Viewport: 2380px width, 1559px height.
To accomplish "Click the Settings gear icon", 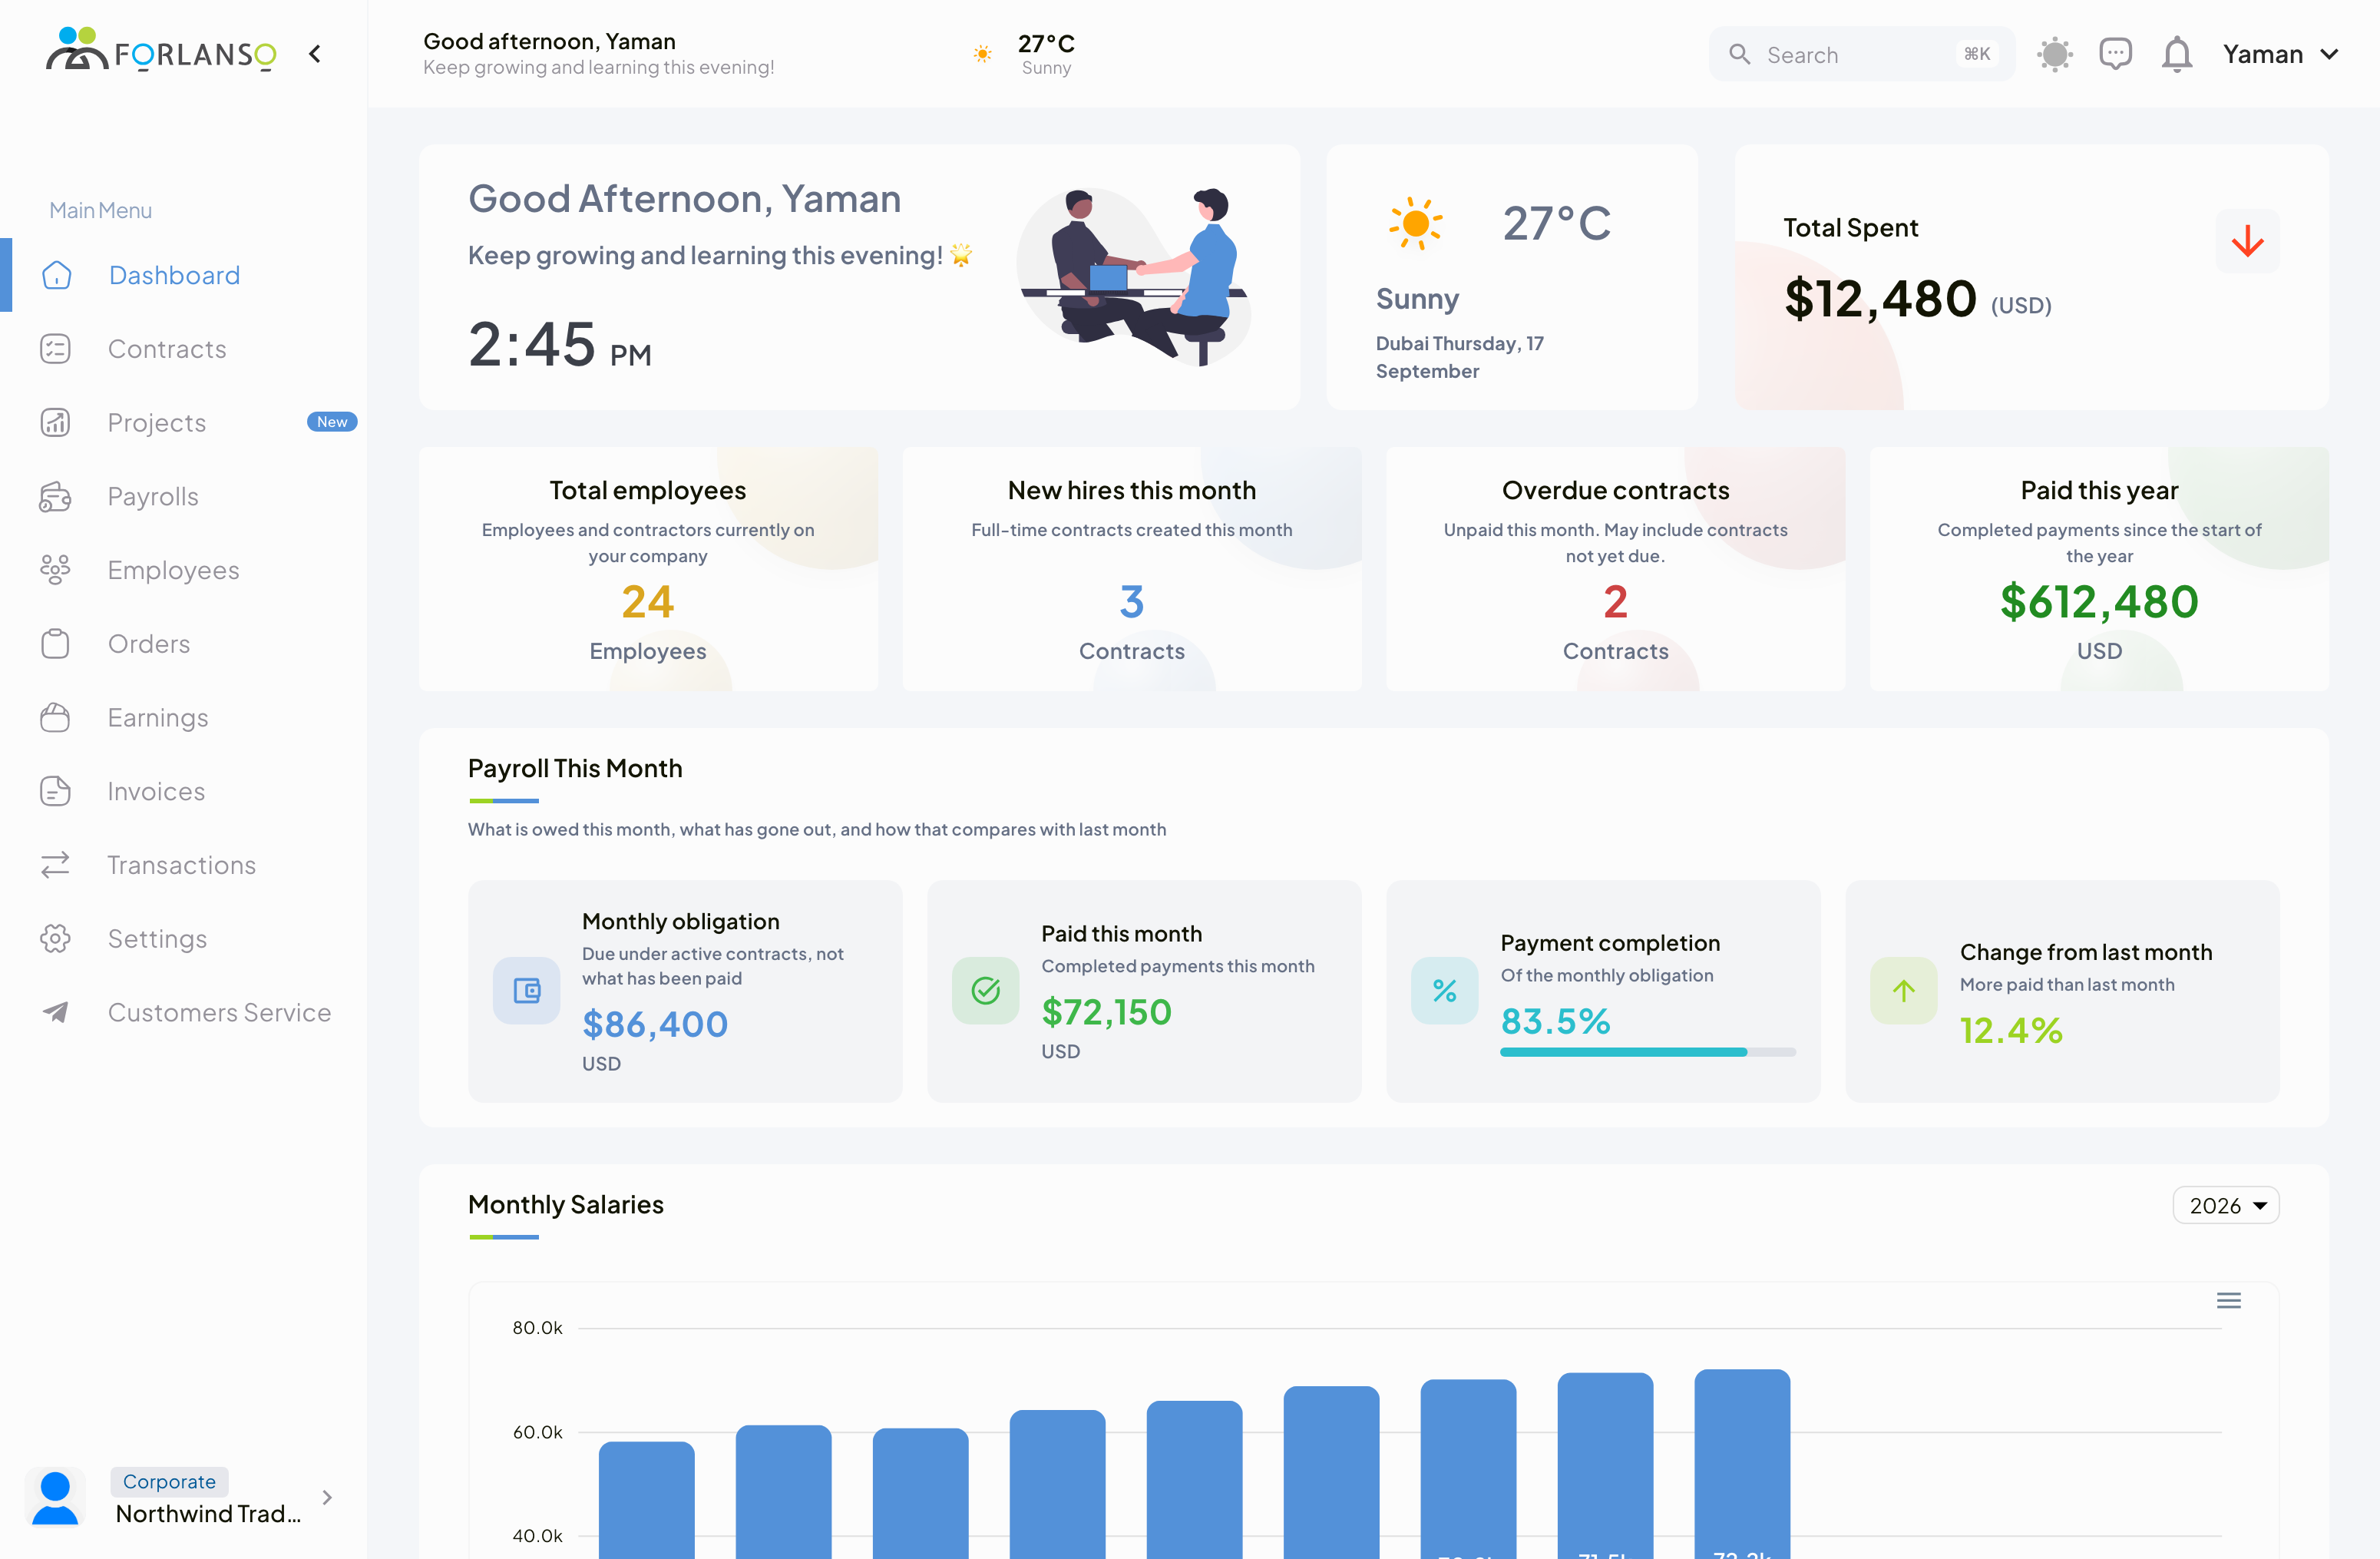I will 55,938.
